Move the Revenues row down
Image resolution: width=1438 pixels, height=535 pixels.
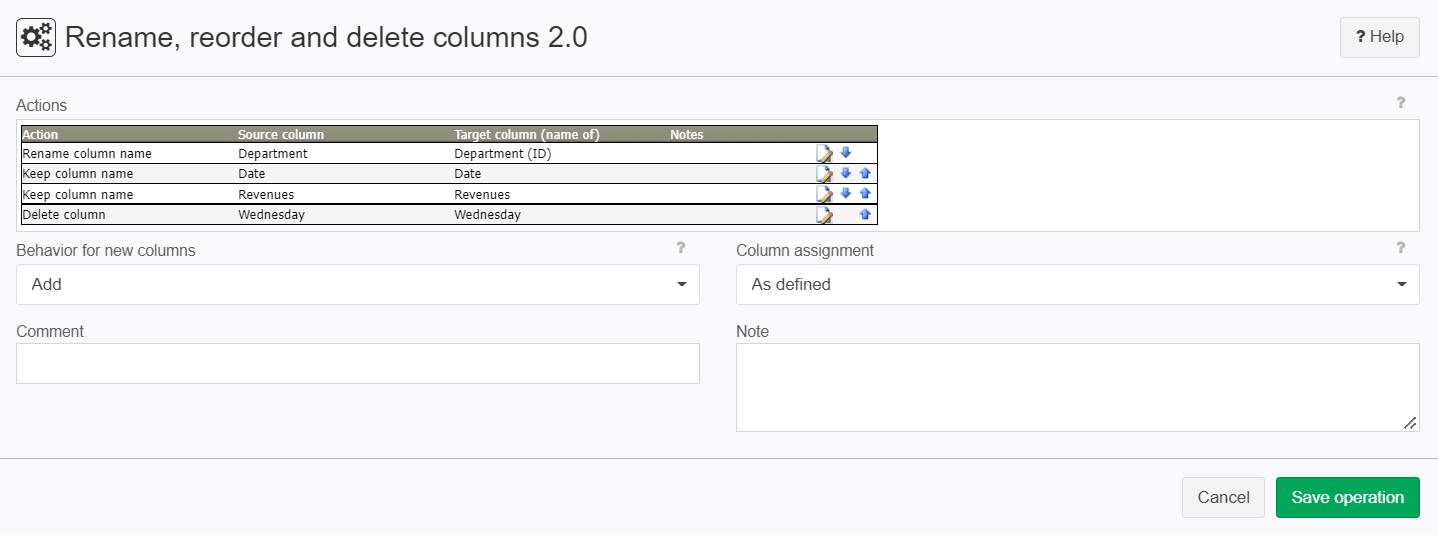845,194
